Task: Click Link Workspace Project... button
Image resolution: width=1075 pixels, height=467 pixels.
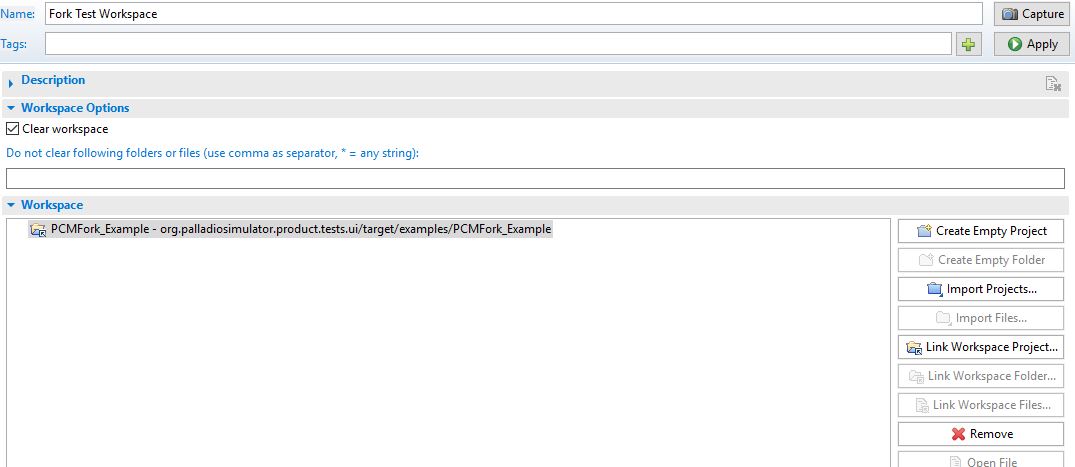Action: tap(981, 347)
